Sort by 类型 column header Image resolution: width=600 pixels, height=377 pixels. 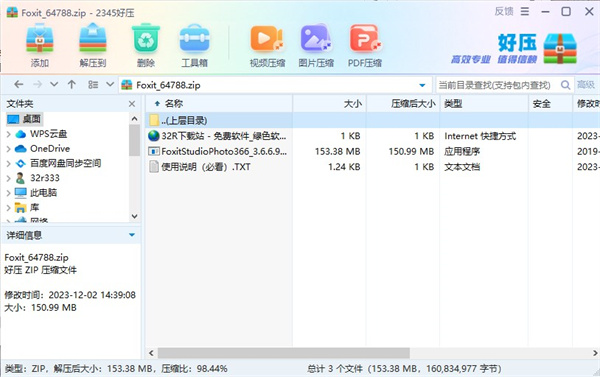point(484,103)
